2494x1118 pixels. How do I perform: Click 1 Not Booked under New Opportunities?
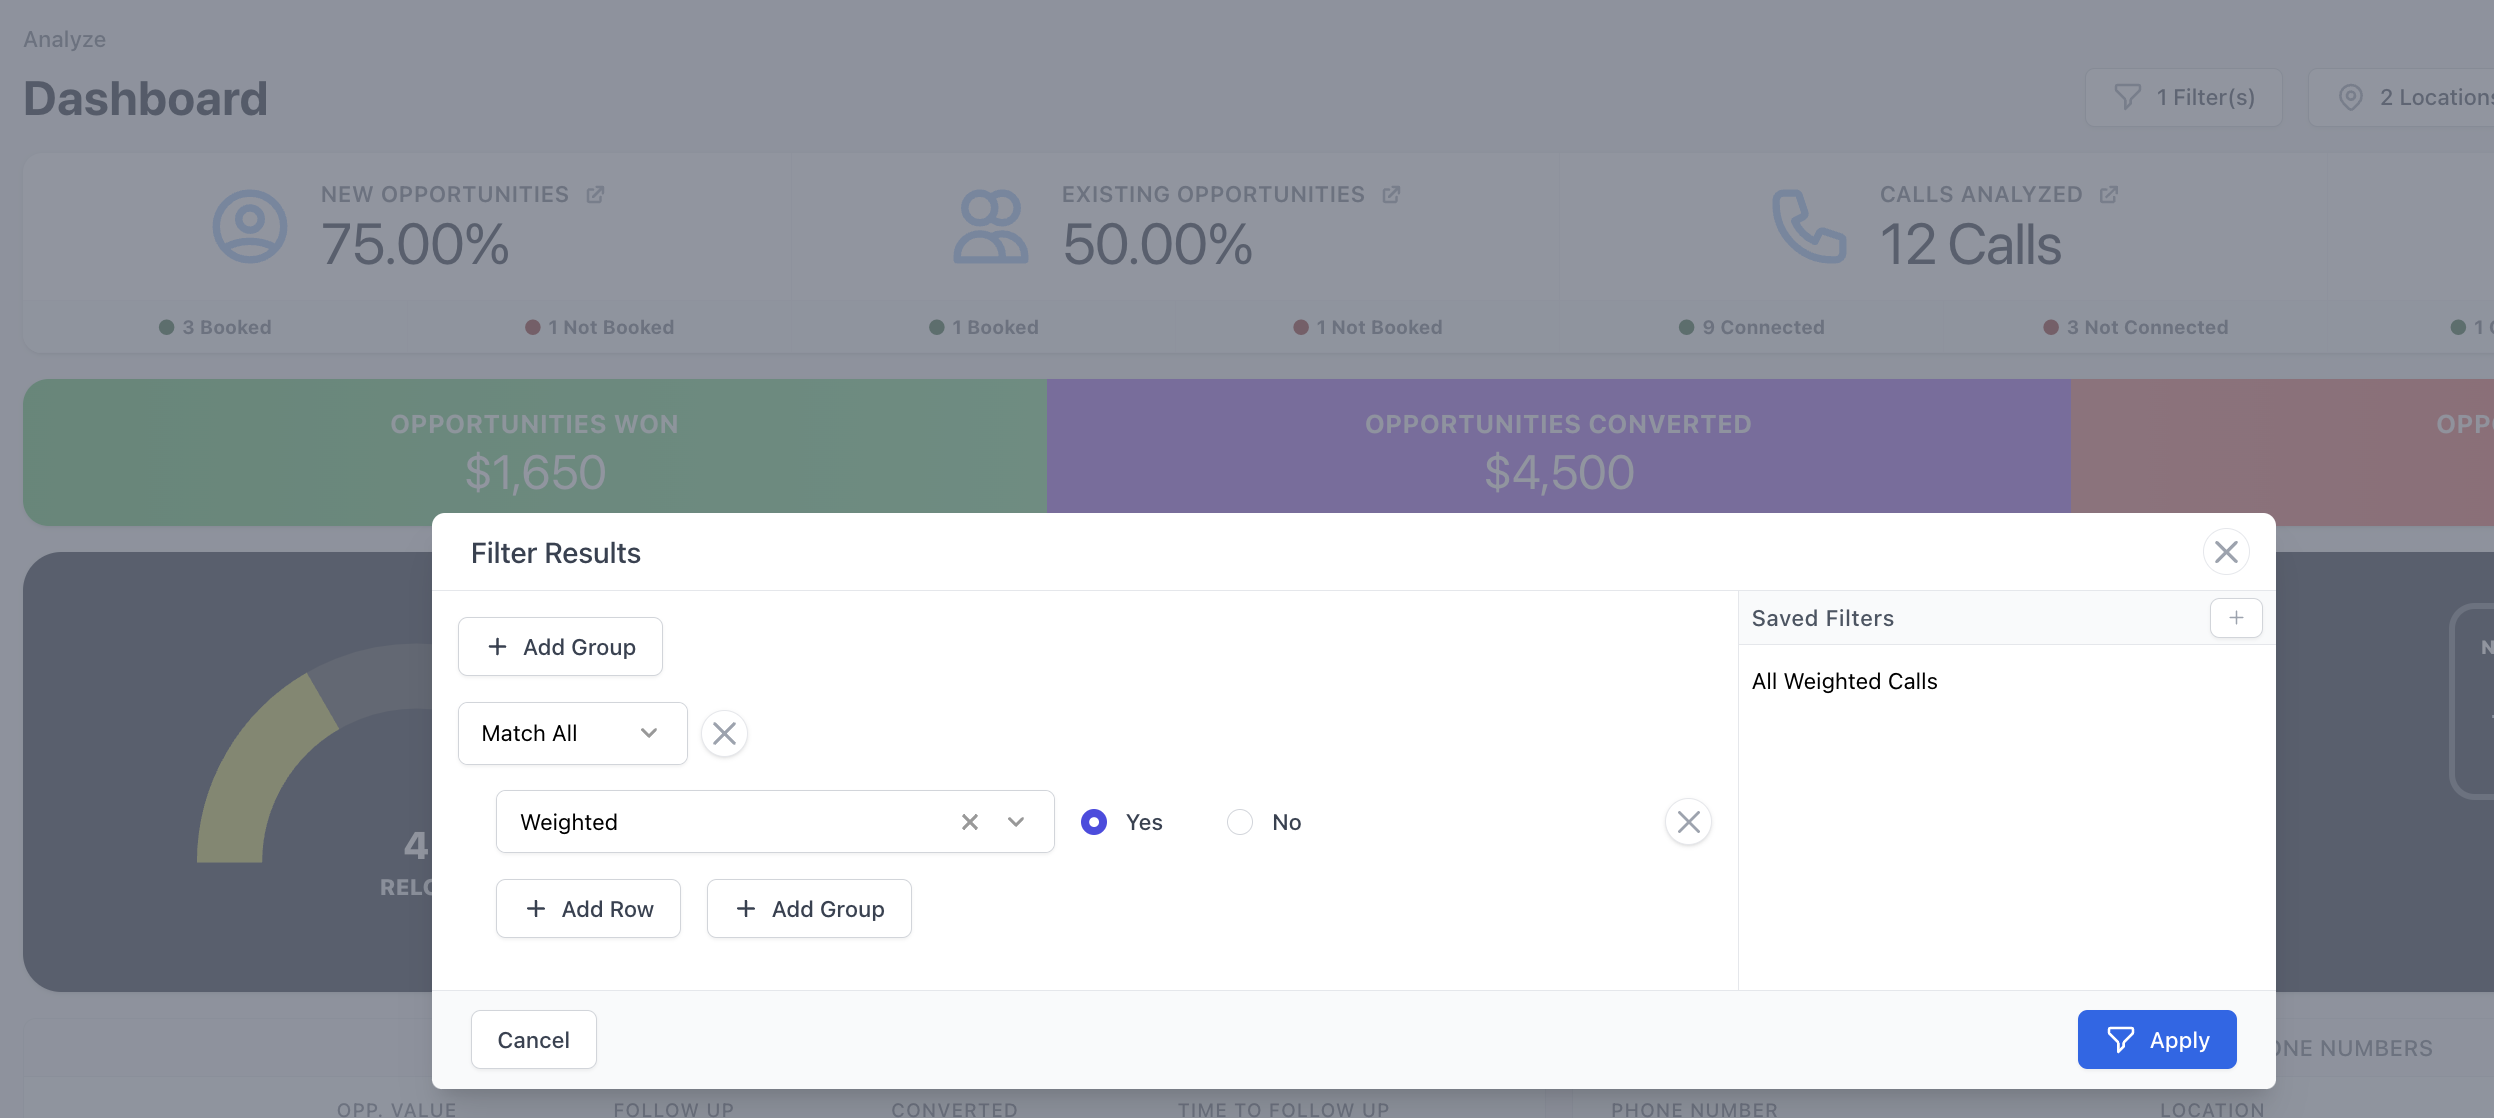[600, 328]
